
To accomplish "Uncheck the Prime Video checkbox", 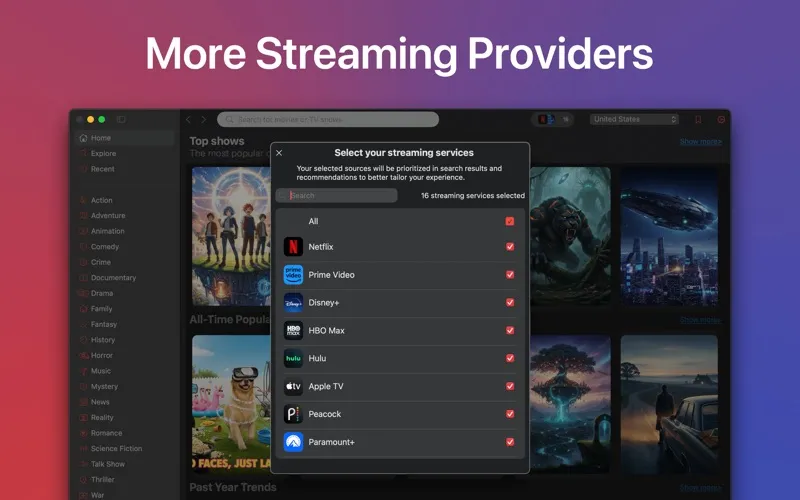I will (x=509, y=274).
